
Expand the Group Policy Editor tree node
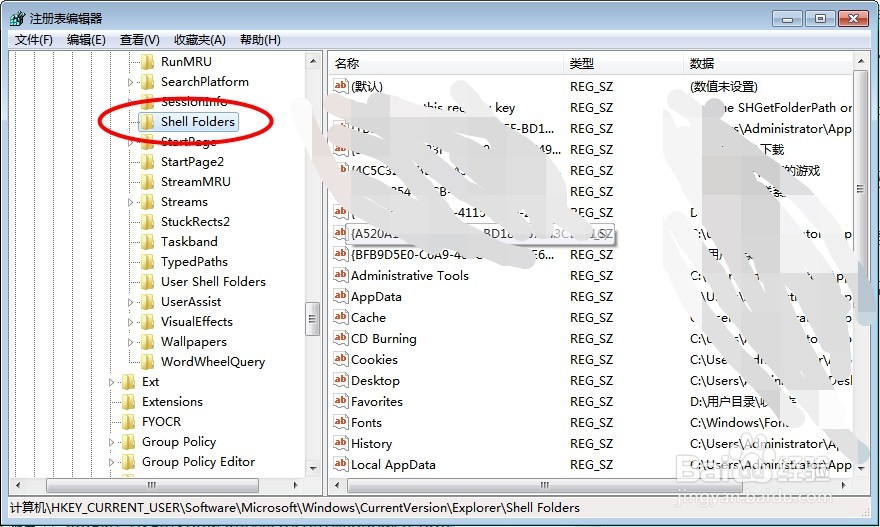tap(111, 462)
